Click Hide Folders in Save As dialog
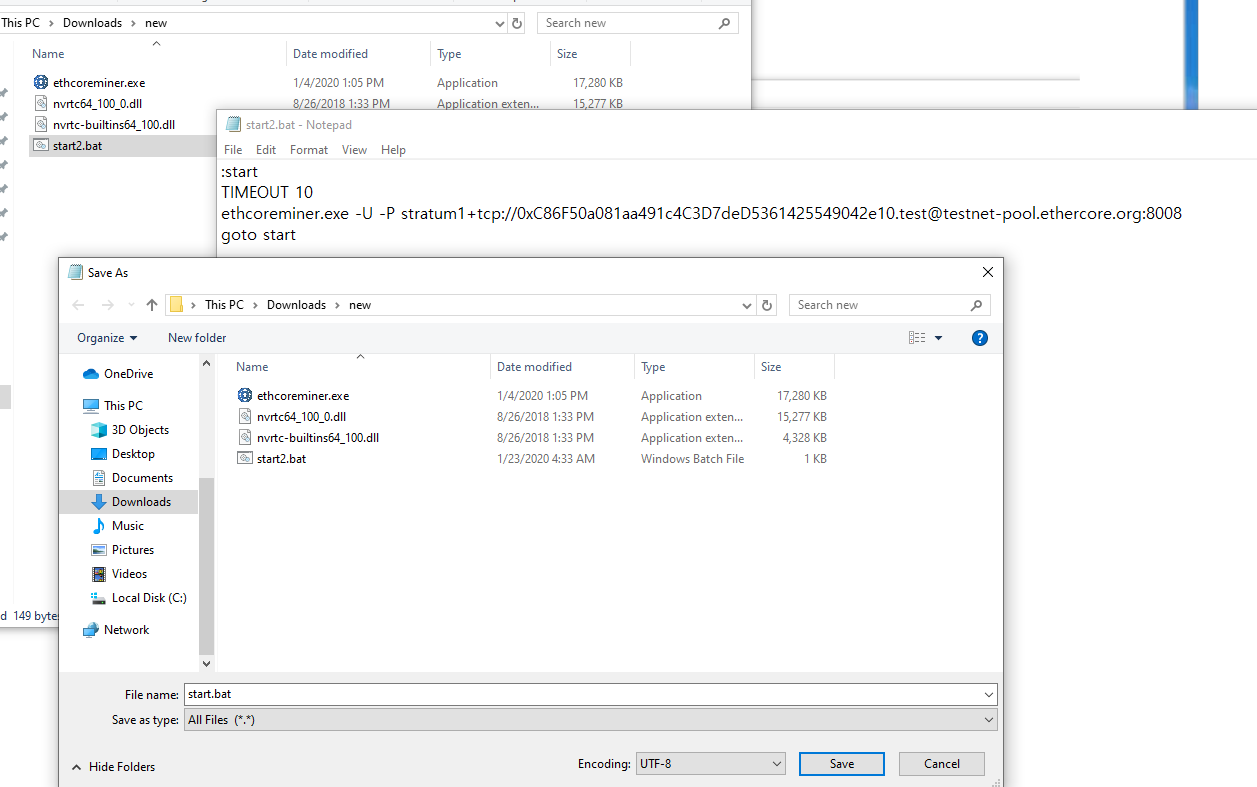 (x=113, y=767)
